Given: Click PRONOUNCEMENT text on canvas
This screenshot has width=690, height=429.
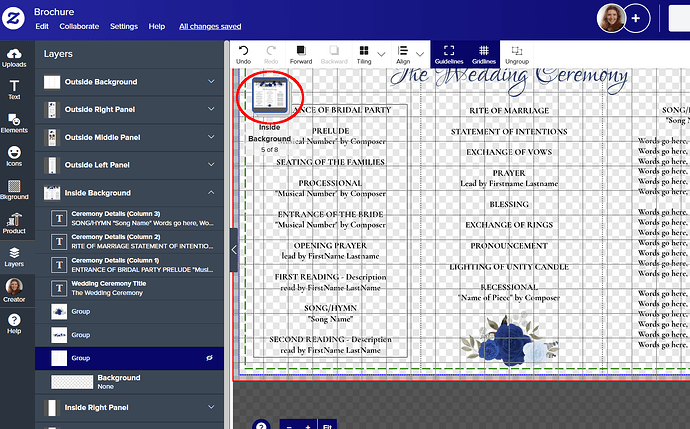Looking at the screenshot, I should (x=509, y=246).
